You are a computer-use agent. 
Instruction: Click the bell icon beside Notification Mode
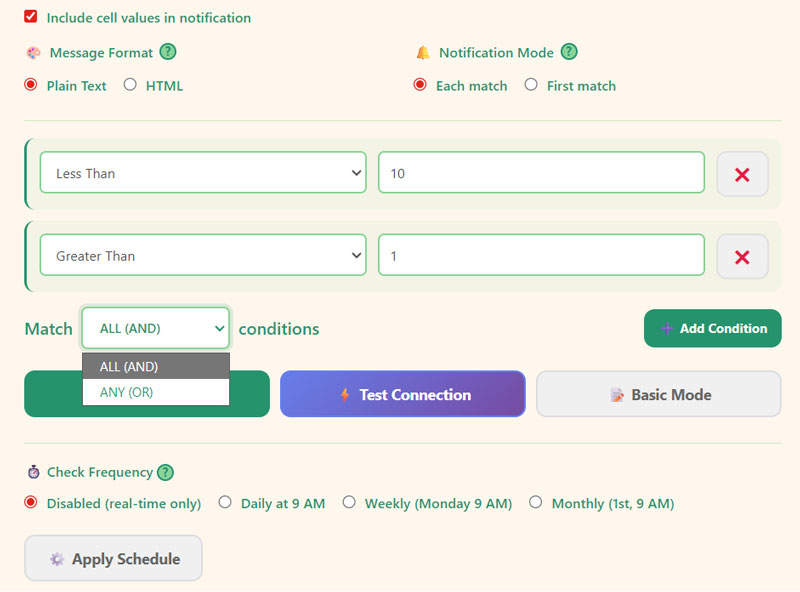click(x=423, y=52)
